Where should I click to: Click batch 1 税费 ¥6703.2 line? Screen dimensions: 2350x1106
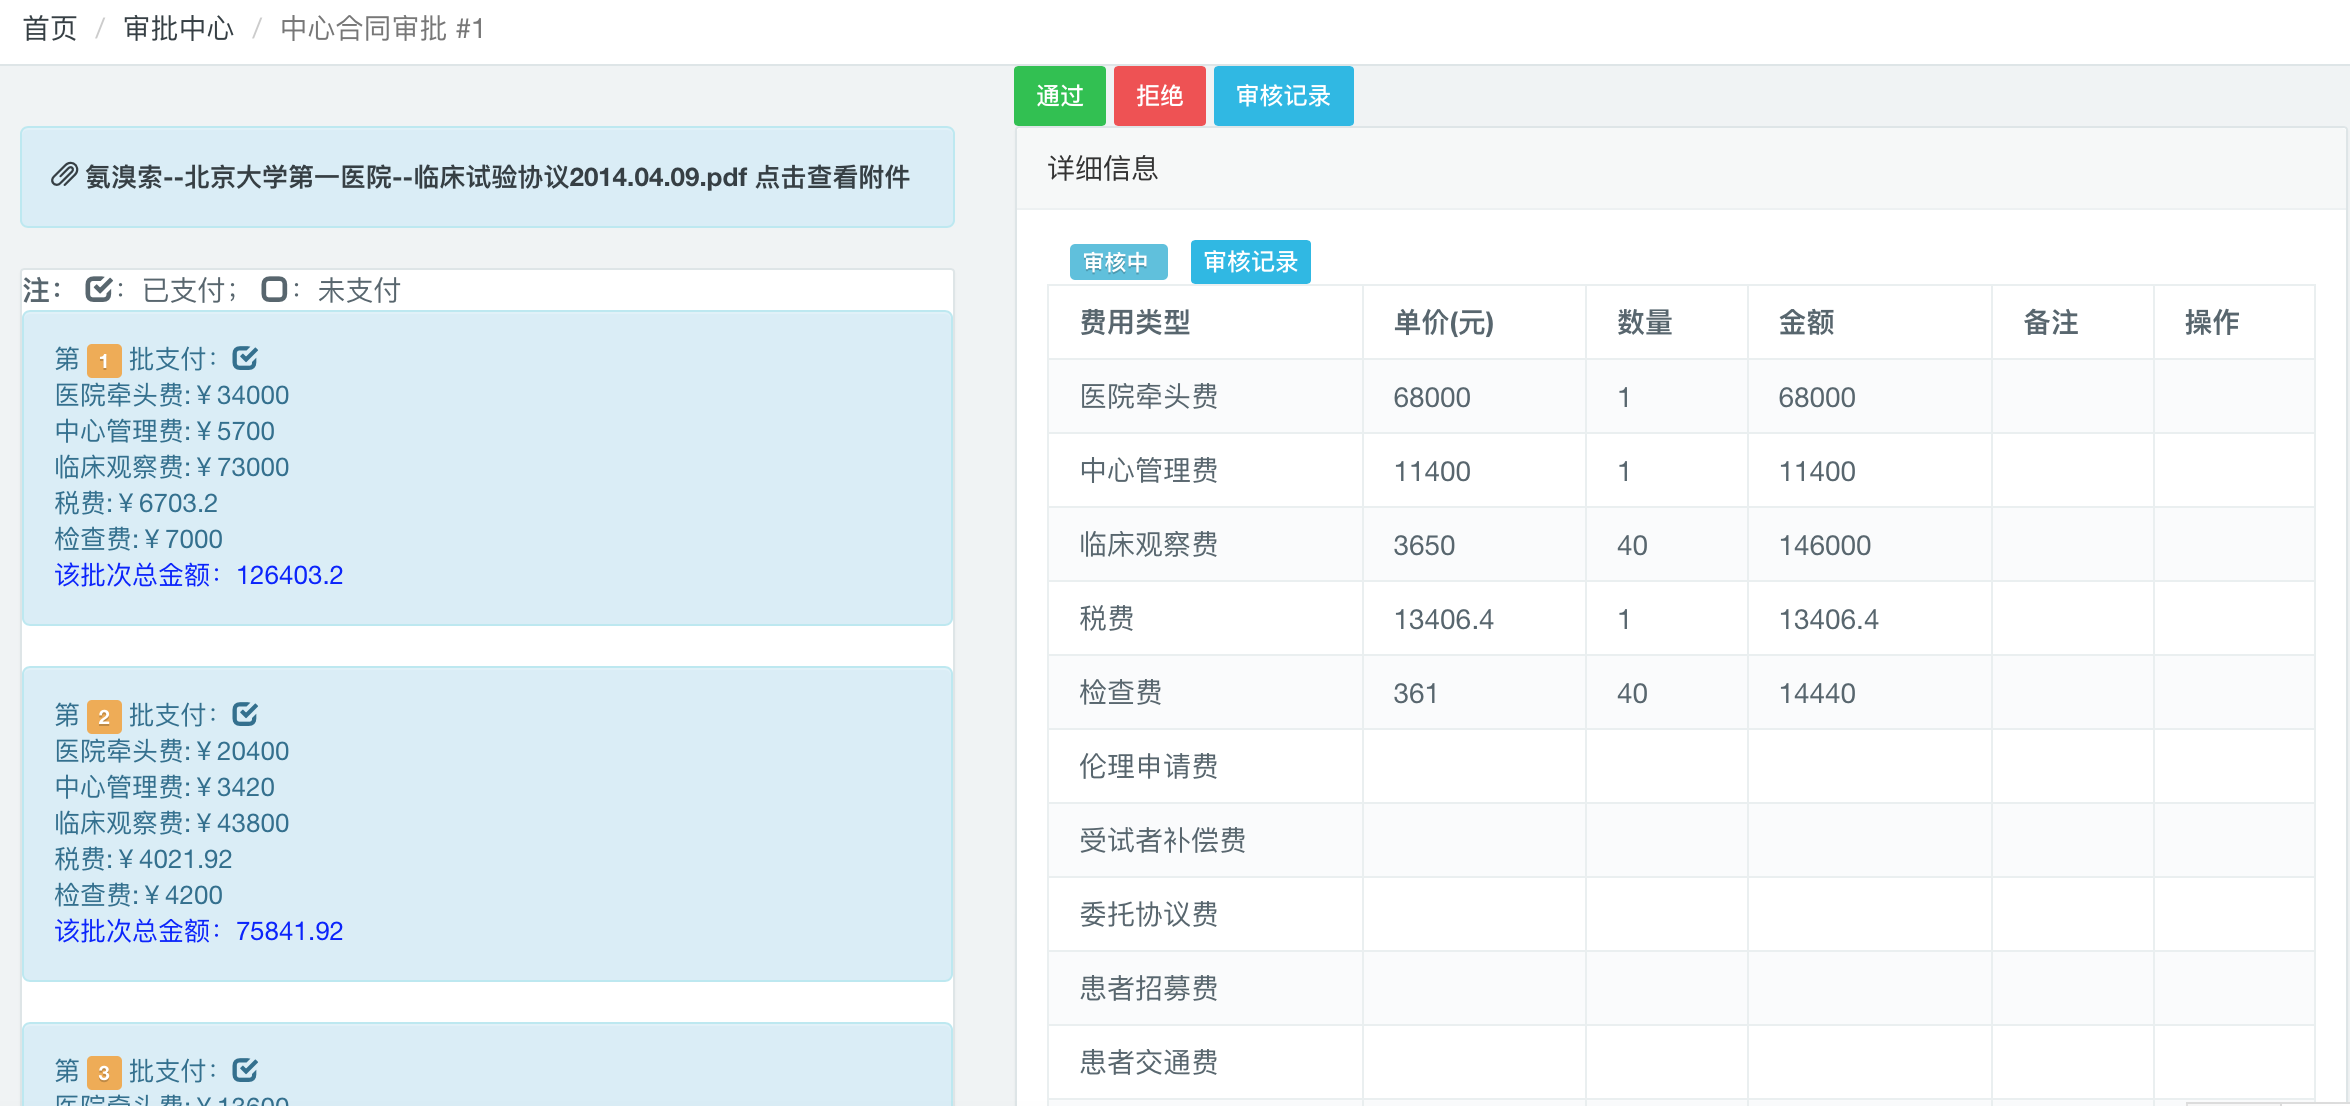click(x=136, y=503)
